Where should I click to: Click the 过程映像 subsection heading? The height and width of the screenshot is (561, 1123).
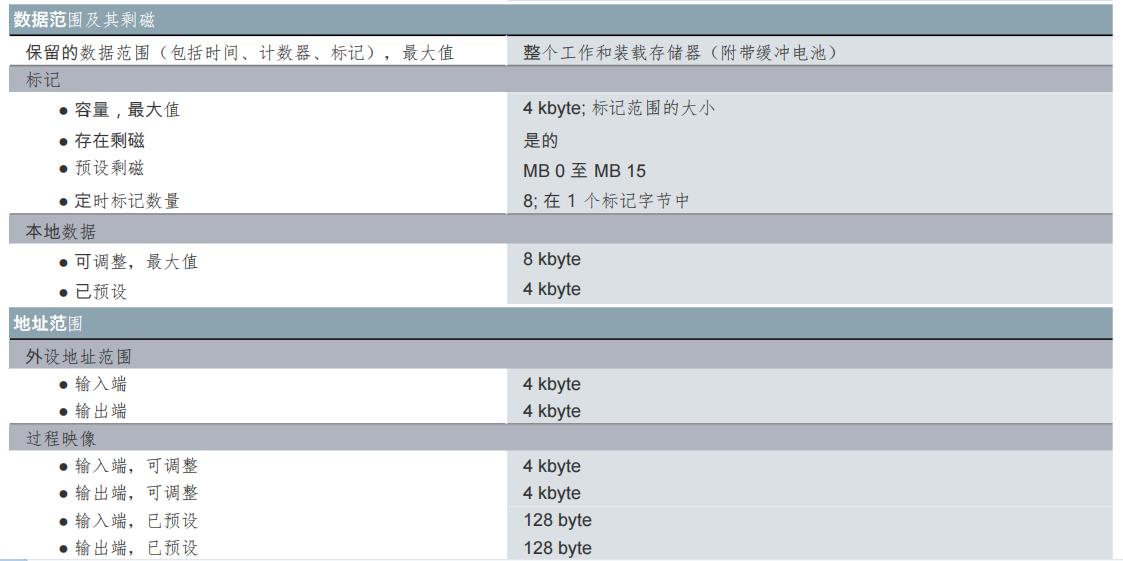[61, 438]
